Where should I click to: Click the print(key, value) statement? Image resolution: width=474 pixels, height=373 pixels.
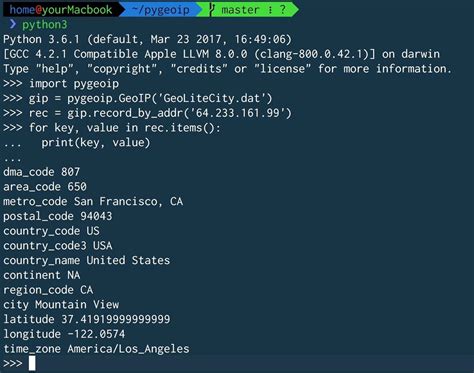(x=96, y=143)
